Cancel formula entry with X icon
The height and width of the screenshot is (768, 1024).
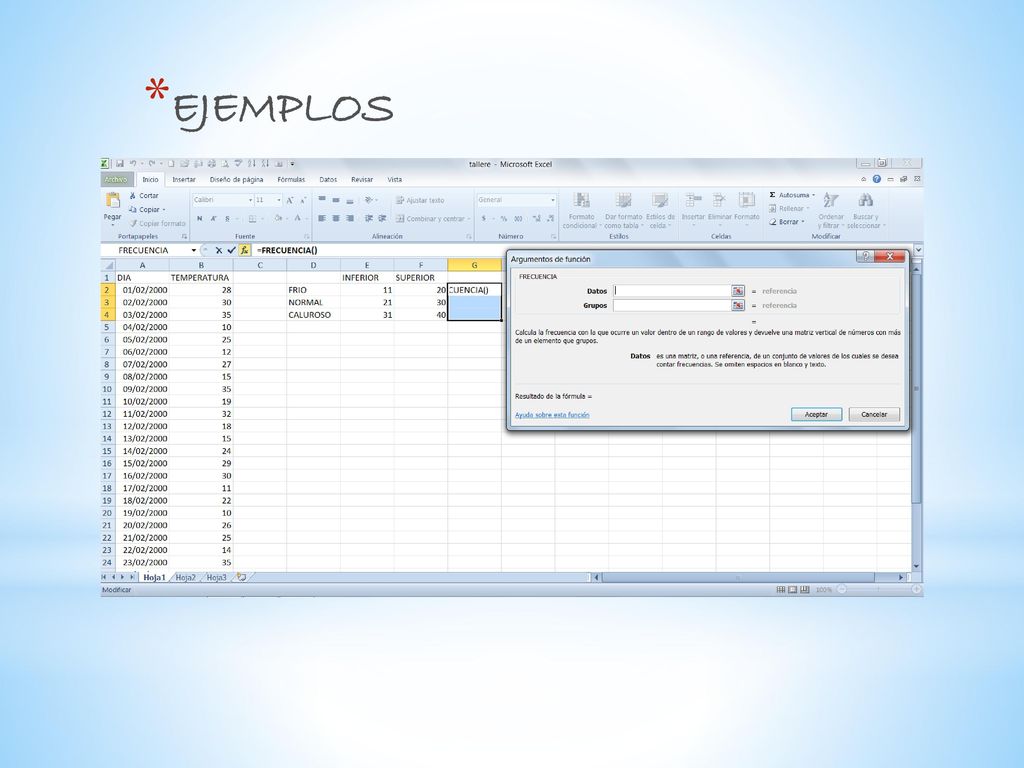(x=219, y=250)
